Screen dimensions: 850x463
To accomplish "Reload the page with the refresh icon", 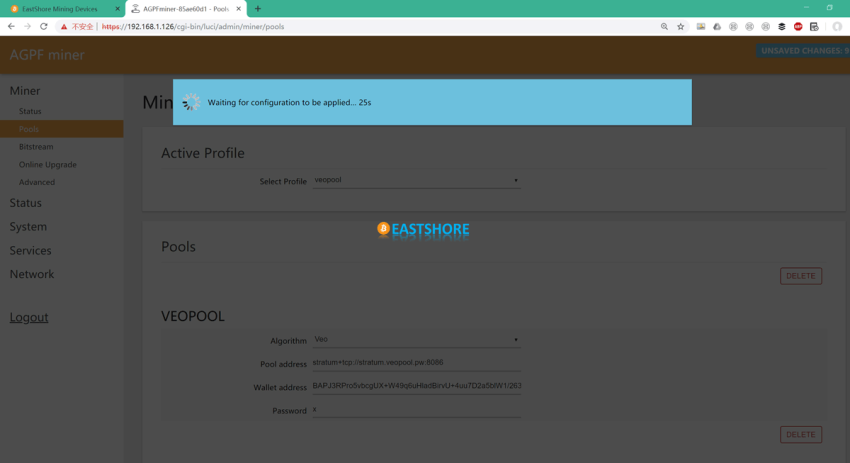I will pyautogui.click(x=44, y=27).
